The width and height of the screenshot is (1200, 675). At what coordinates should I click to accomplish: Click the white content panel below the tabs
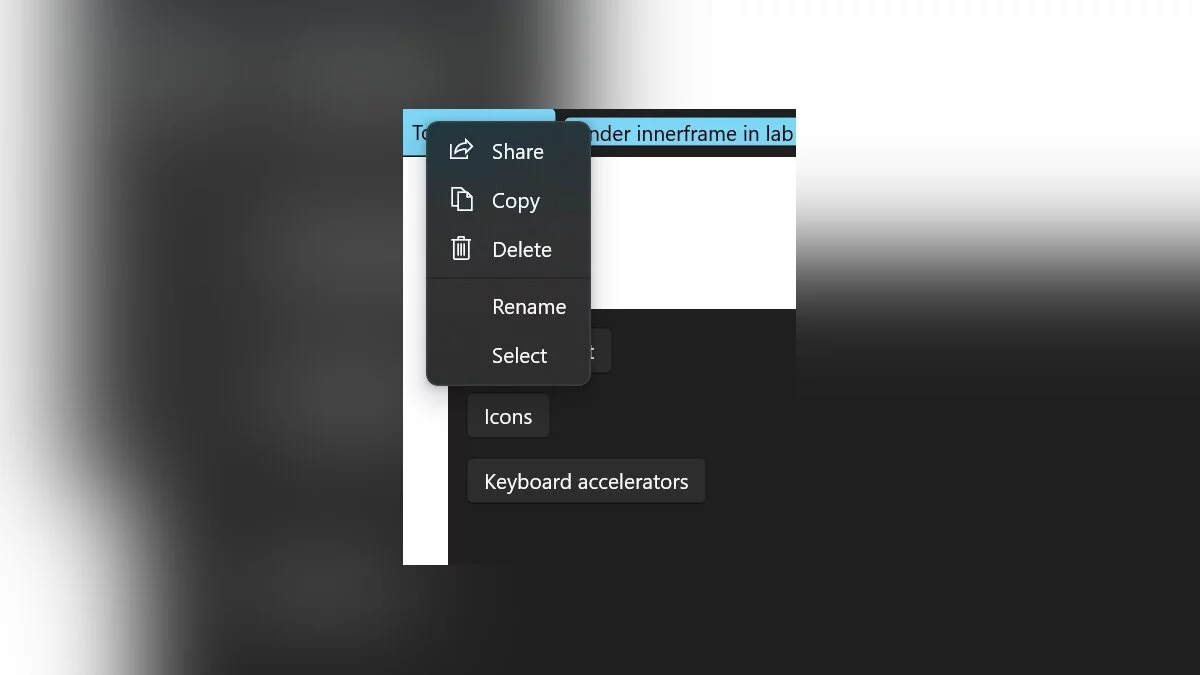693,232
